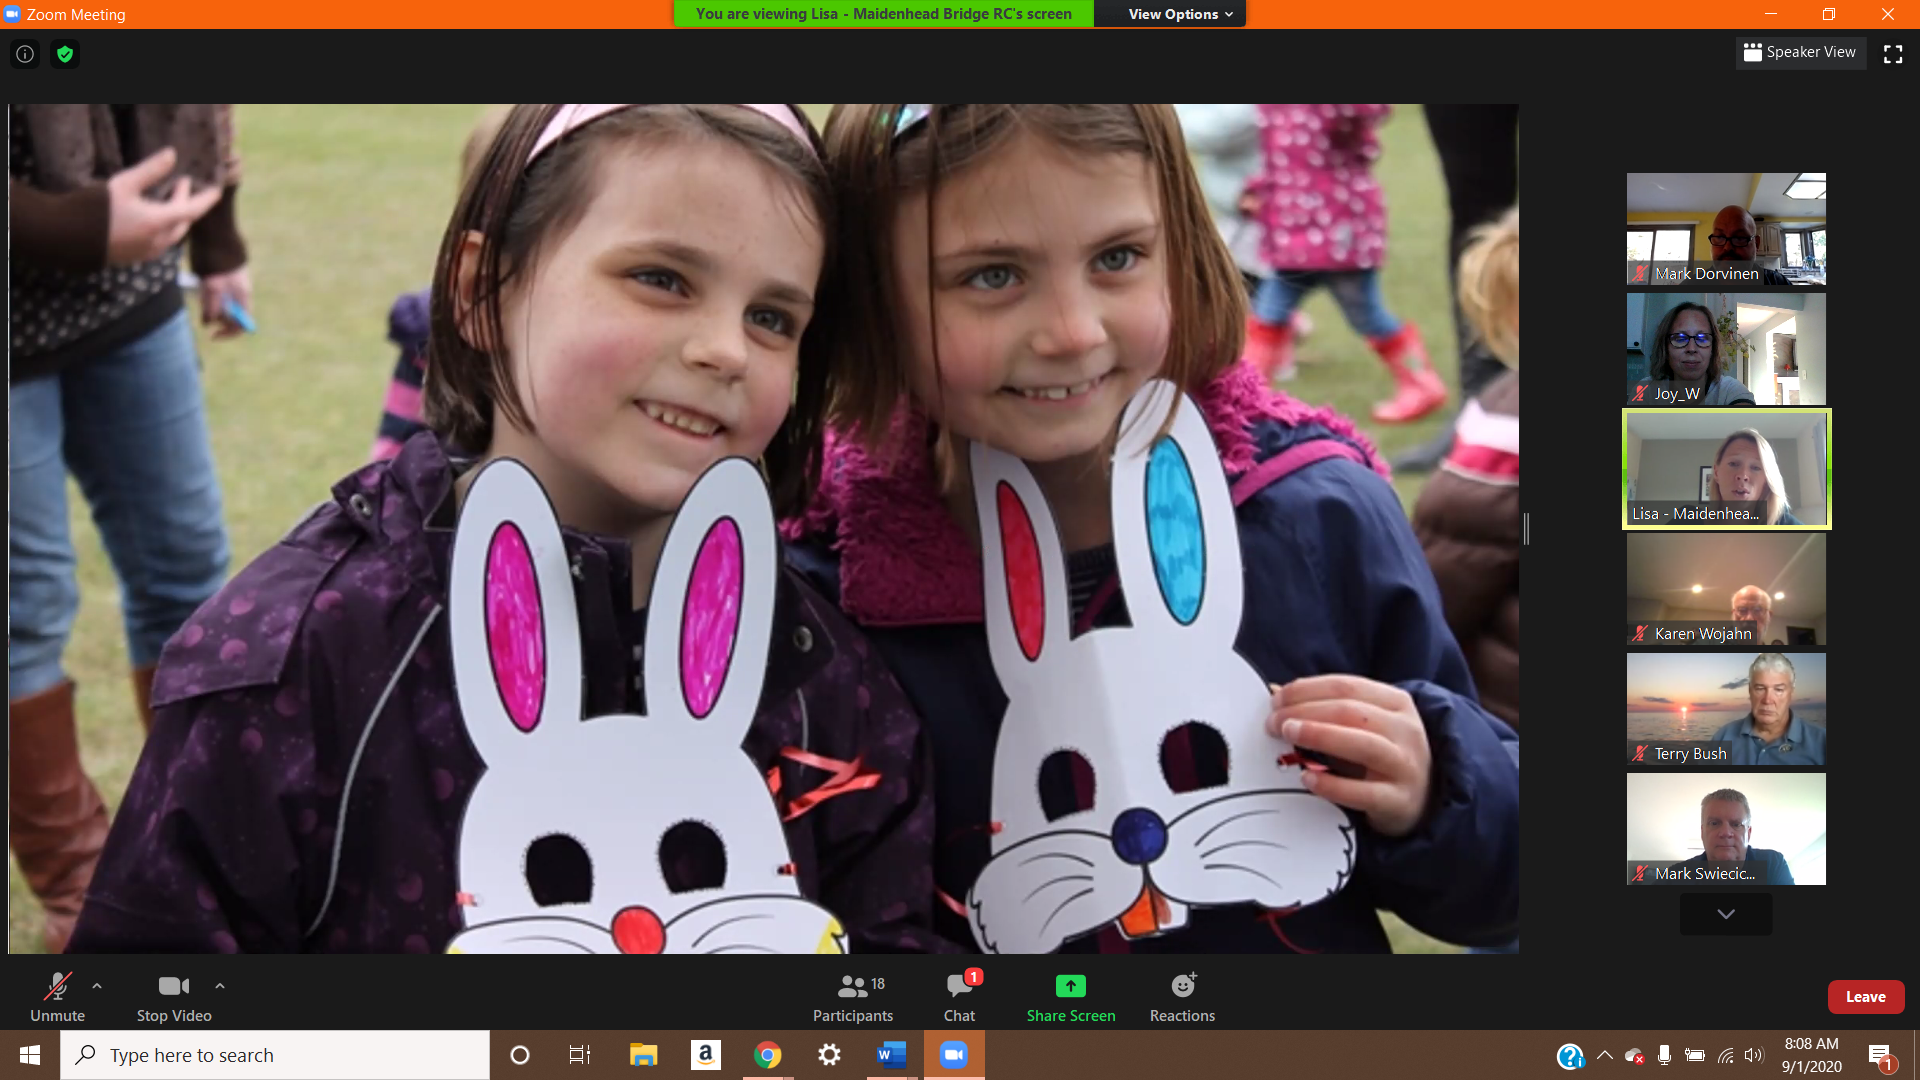The width and height of the screenshot is (1920, 1080).
Task: Focus the Type here to search box
Action: pos(275,1055)
